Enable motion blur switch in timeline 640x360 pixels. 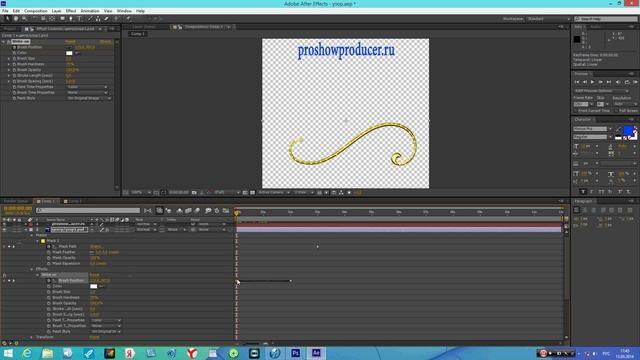197,211
